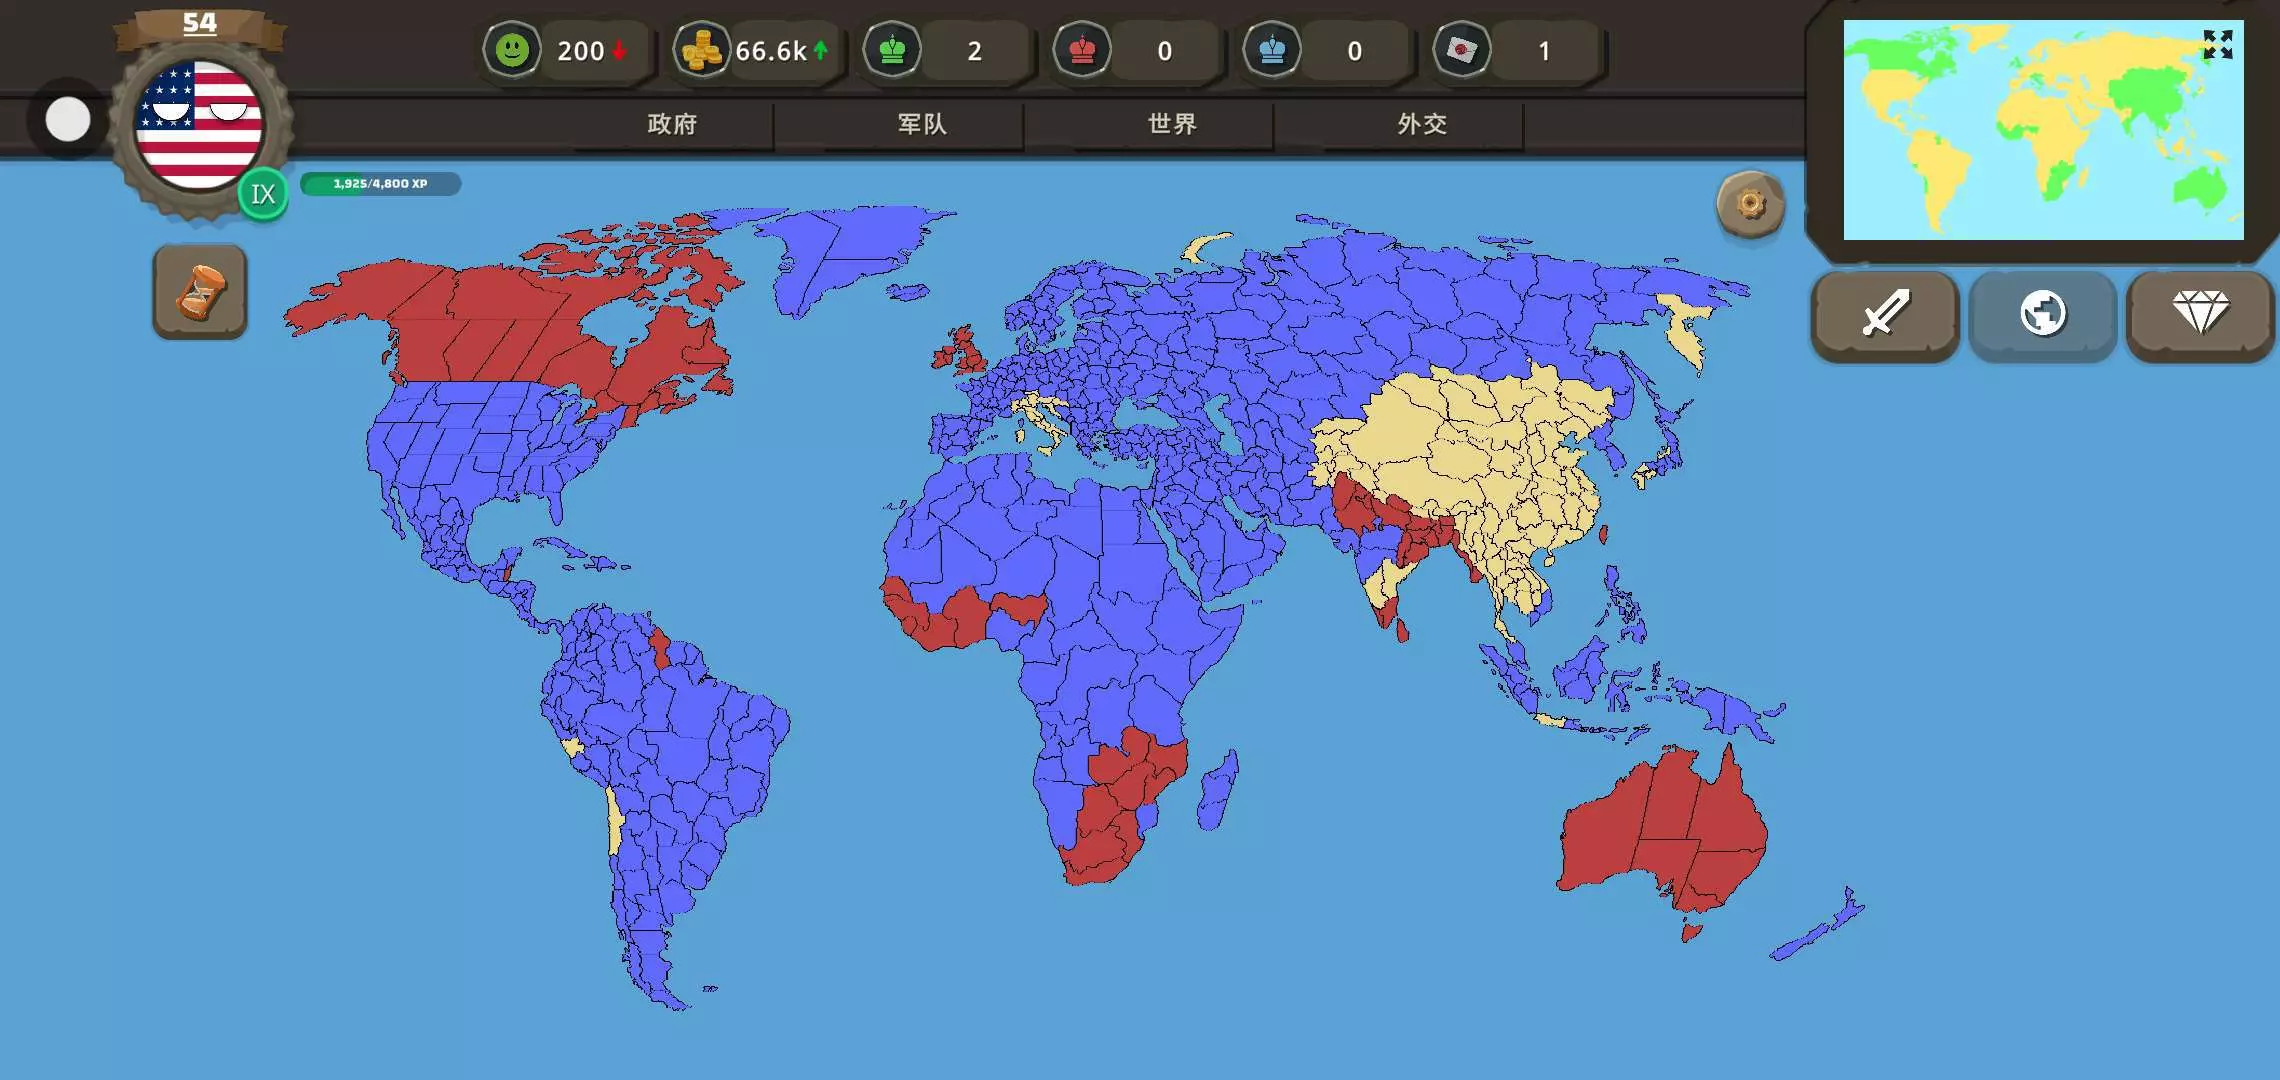
Task: Tap the white floating circle button
Action: coord(68,120)
